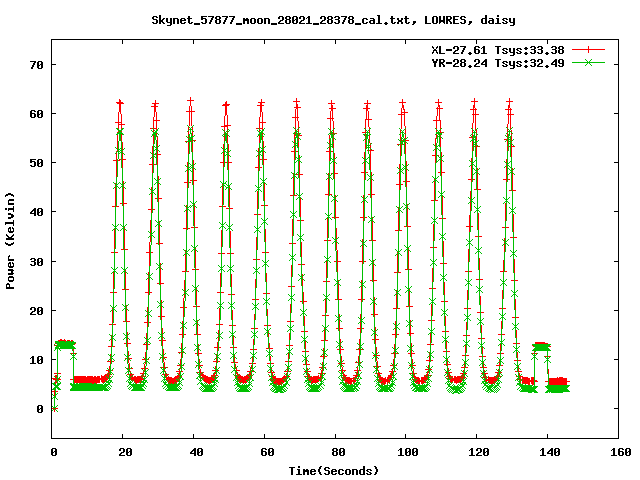The height and width of the screenshot is (480, 640).
Task: Click the 'Power (Kelvin)' y-axis label
Action: (10, 241)
